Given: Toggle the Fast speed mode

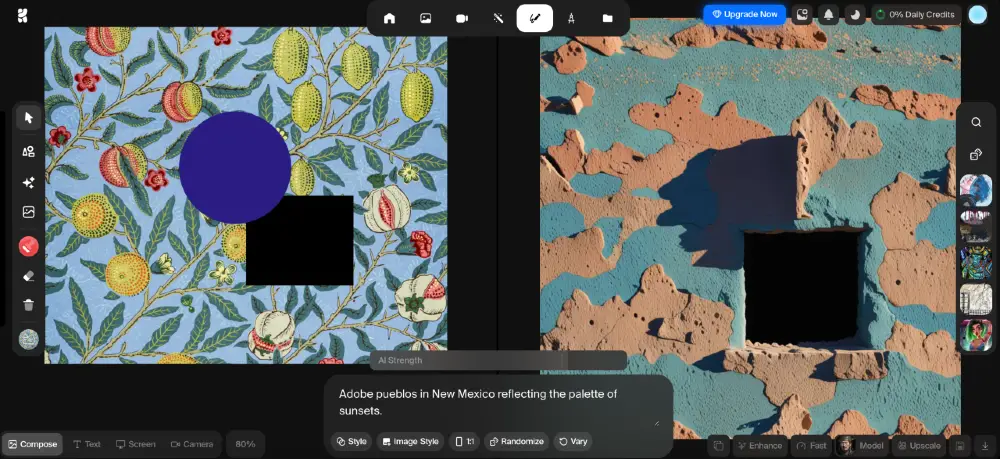Looking at the screenshot, I should pos(812,446).
